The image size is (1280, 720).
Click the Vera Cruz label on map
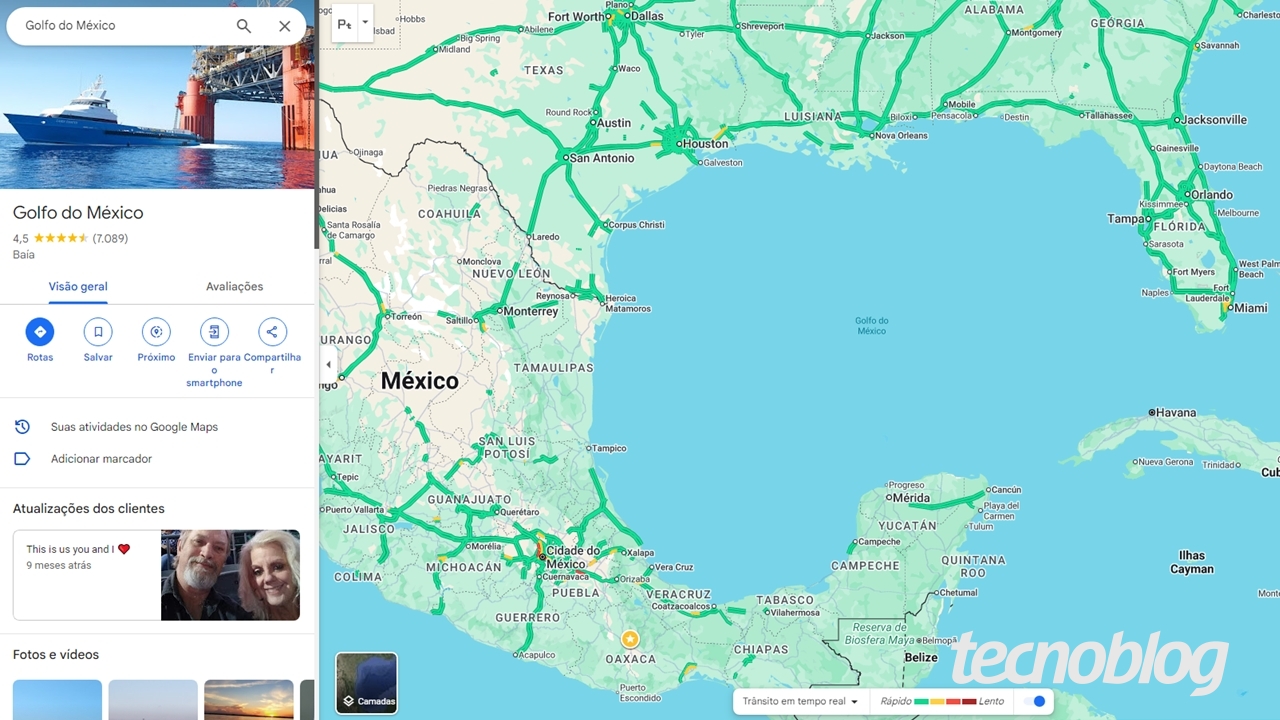point(674,568)
